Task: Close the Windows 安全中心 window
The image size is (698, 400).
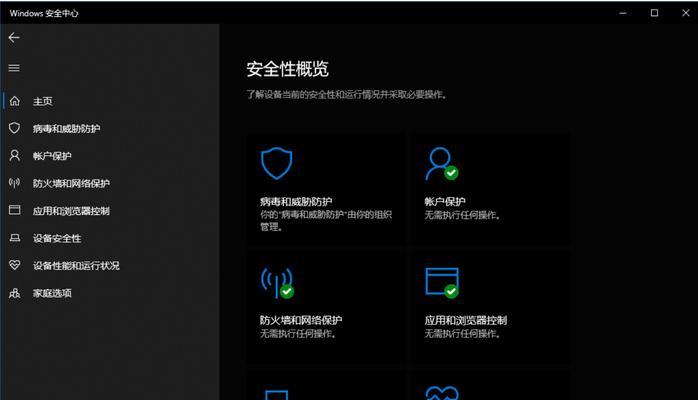Action: pyautogui.click(x=686, y=13)
